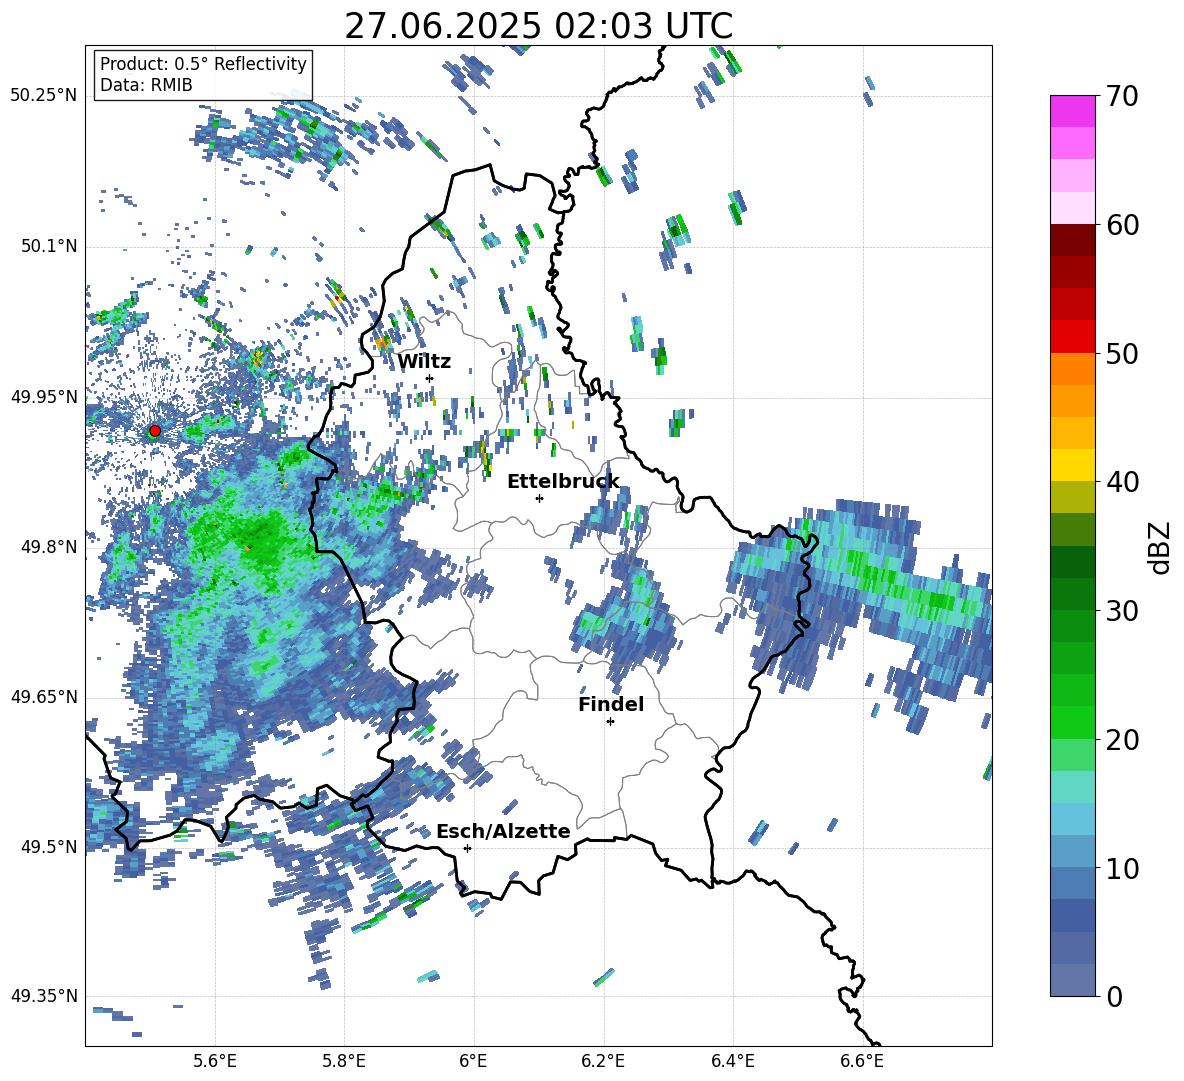Click the Wiltz station label
The height and width of the screenshot is (1081, 1184).
point(424,362)
